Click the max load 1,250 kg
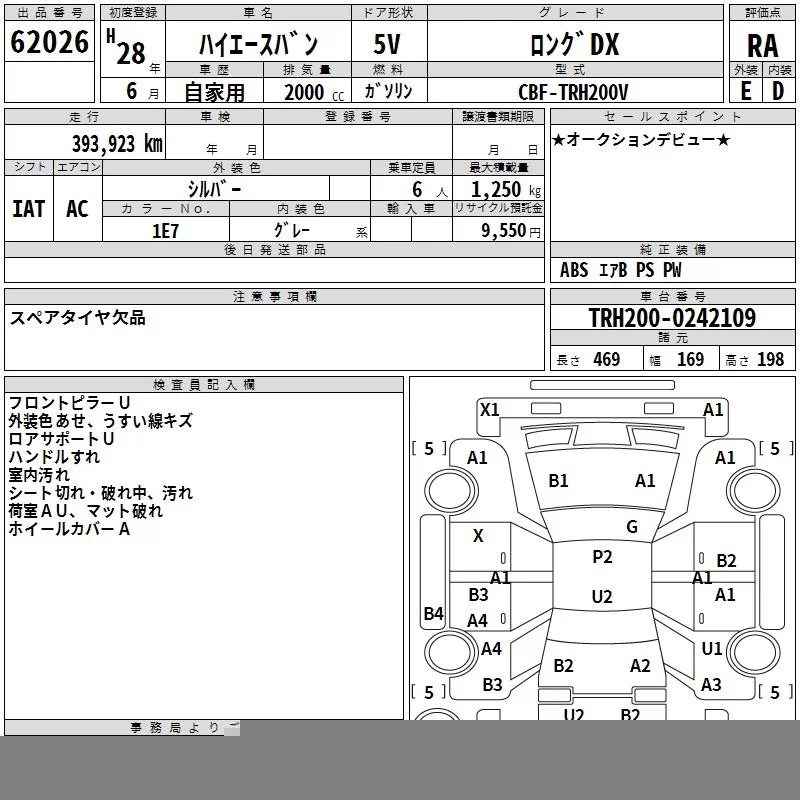Viewport: 800px width, 800px height. (x=506, y=190)
